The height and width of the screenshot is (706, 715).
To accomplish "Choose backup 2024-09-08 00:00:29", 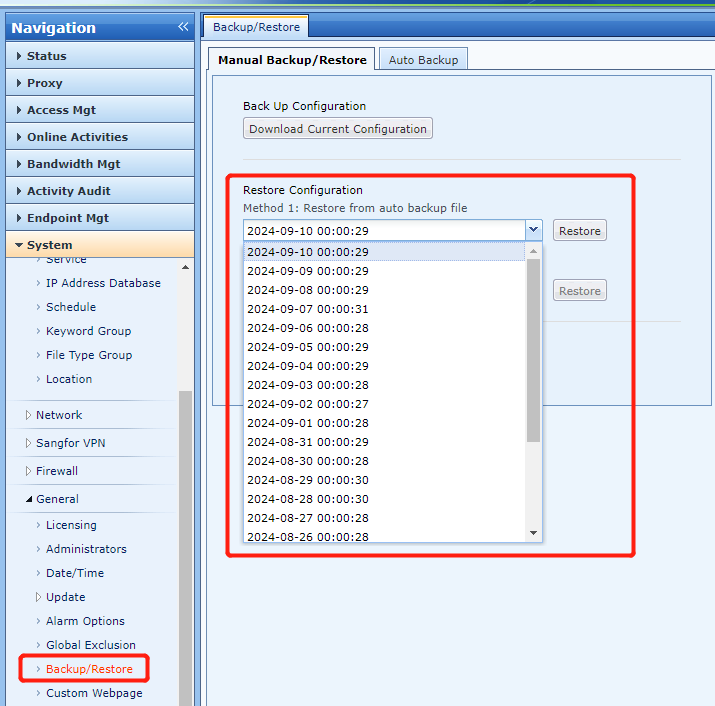I will tap(384, 290).
